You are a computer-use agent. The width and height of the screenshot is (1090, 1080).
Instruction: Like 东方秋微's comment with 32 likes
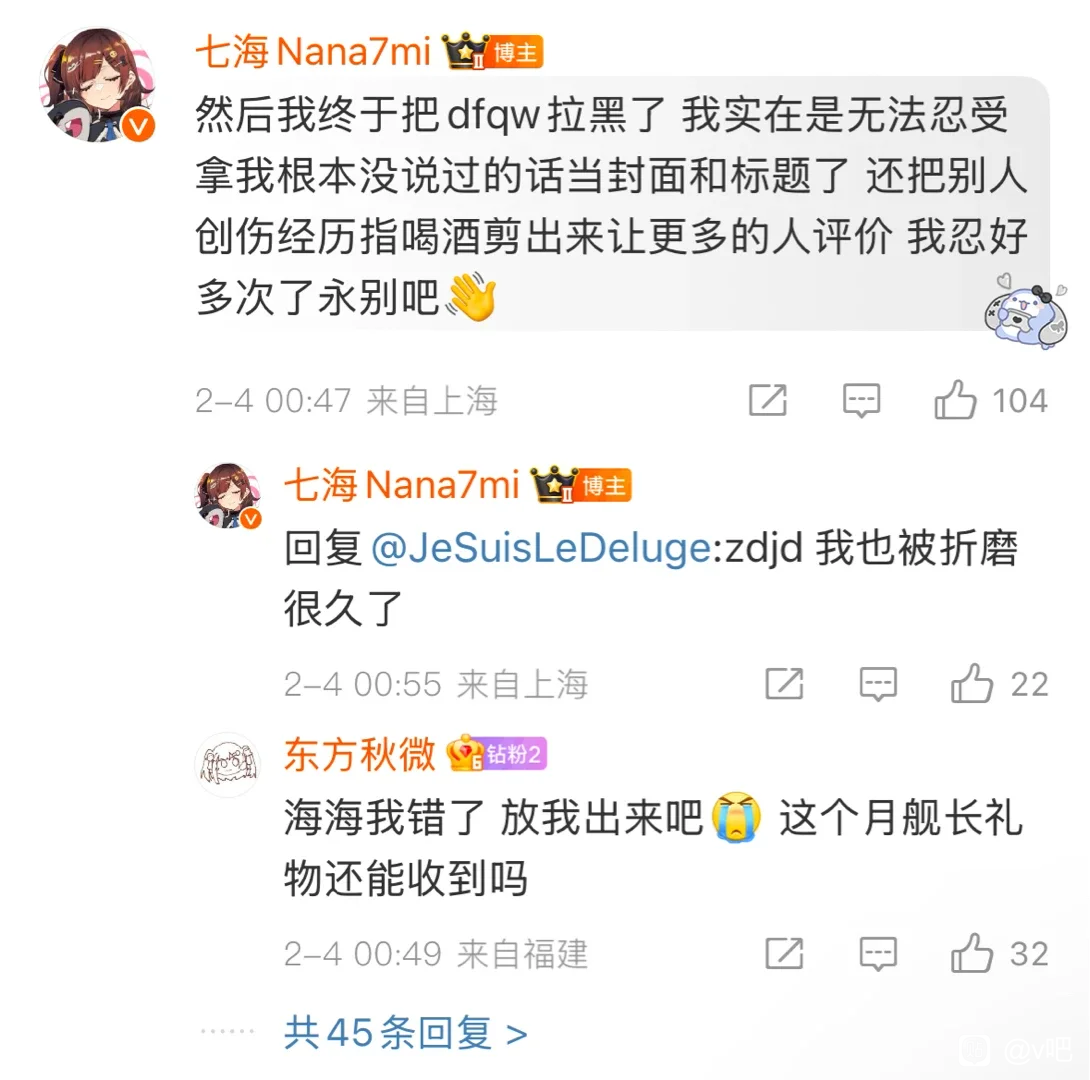(999, 954)
